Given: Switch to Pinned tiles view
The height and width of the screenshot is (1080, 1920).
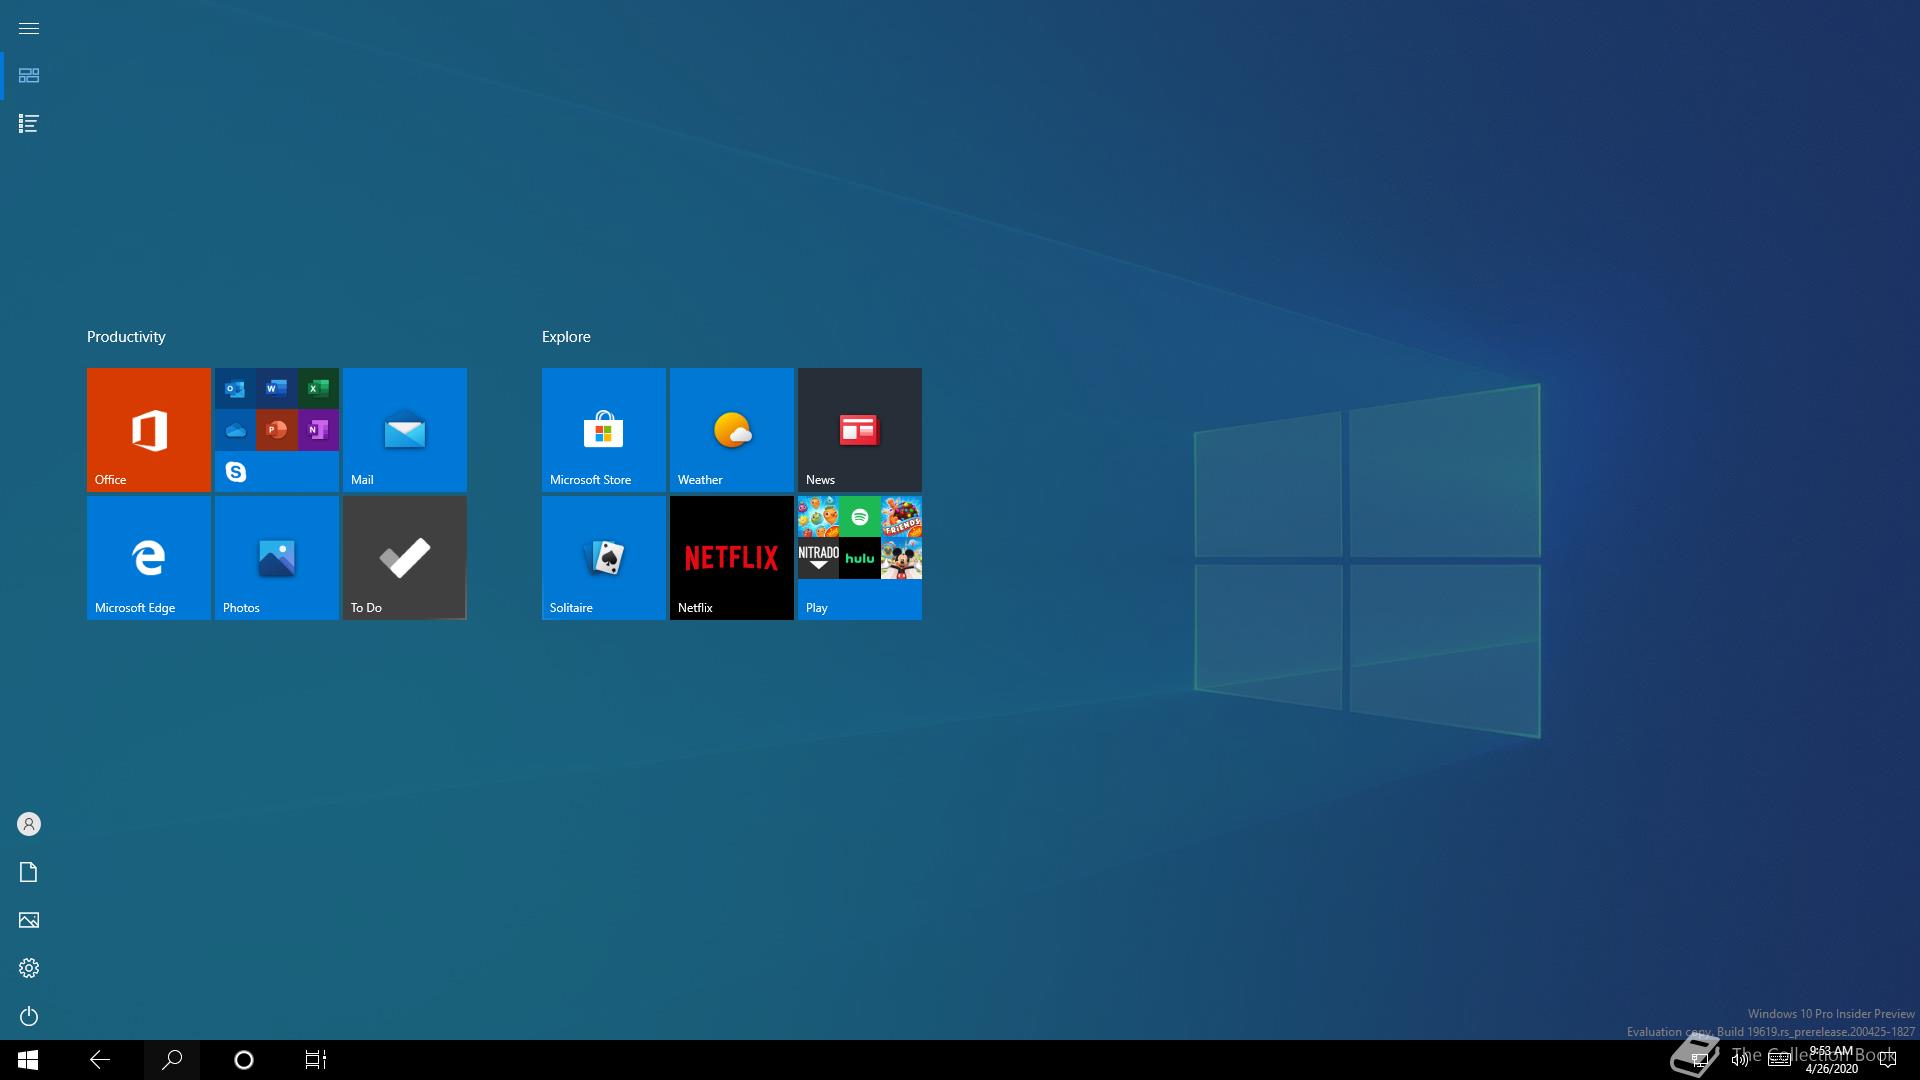Looking at the screenshot, I should point(29,76).
